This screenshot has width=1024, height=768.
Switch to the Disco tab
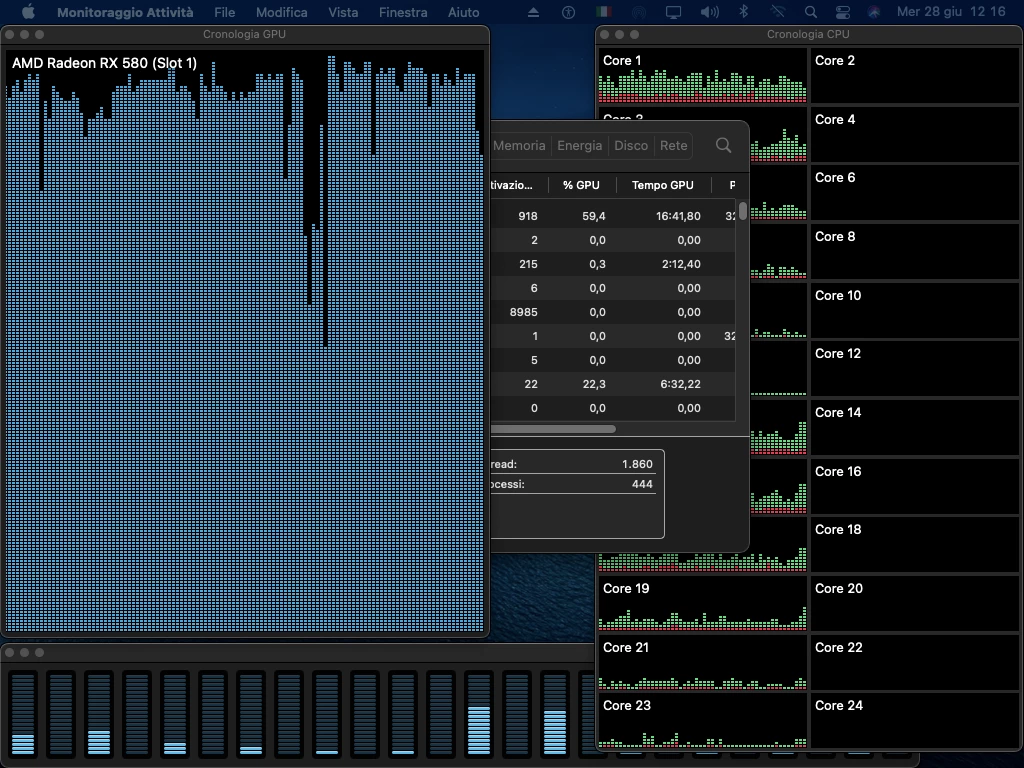coord(631,146)
